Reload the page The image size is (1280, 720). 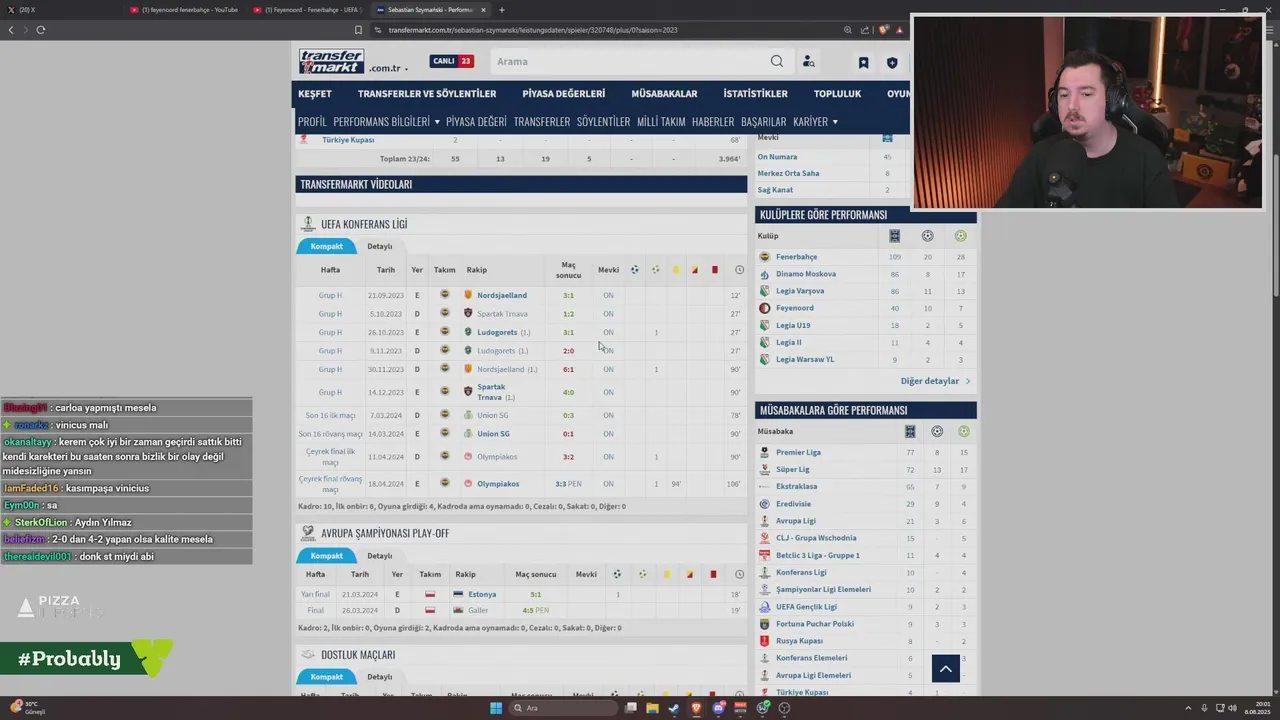point(40,30)
